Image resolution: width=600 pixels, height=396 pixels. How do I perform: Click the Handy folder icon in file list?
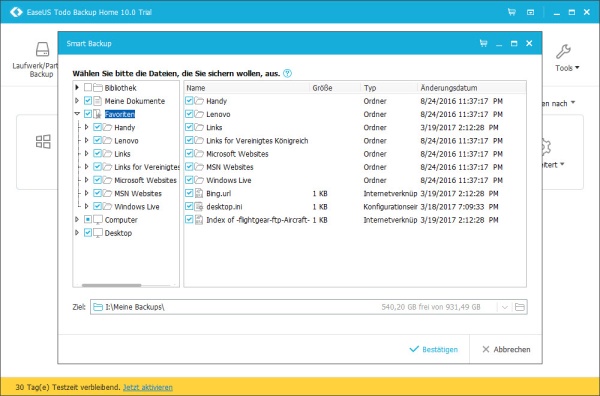click(x=199, y=101)
